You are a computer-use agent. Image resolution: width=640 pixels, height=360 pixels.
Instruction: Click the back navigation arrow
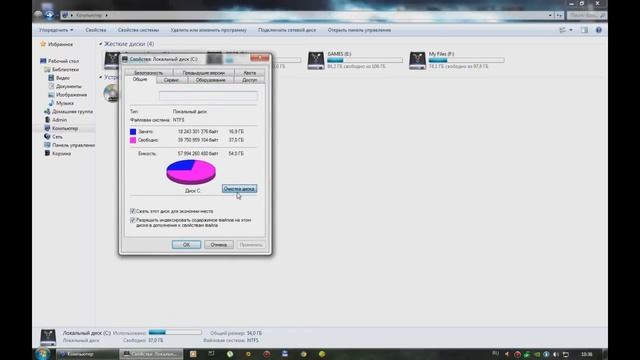tap(39, 15)
